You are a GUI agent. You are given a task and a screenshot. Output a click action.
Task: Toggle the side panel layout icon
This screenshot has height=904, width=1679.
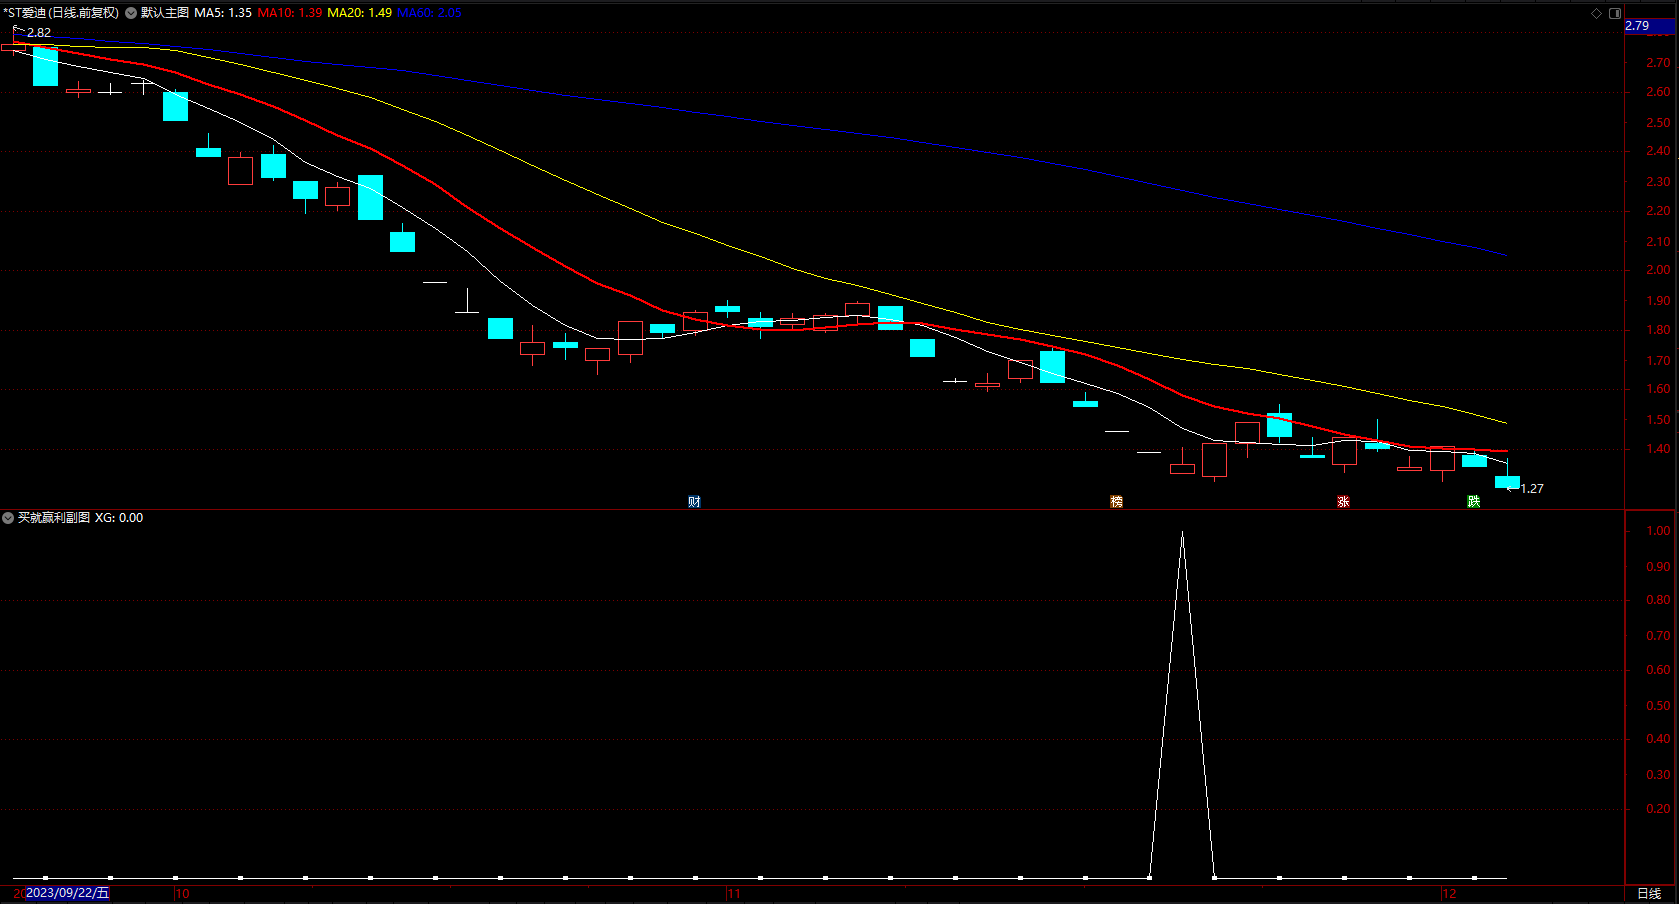(x=1615, y=13)
